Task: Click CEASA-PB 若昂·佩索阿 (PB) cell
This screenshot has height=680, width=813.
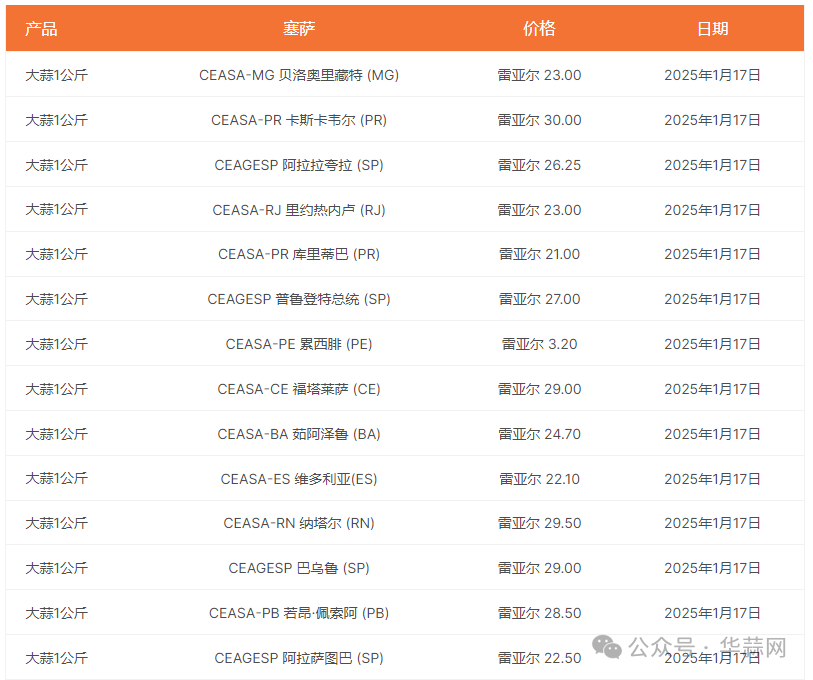Action: point(299,613)
